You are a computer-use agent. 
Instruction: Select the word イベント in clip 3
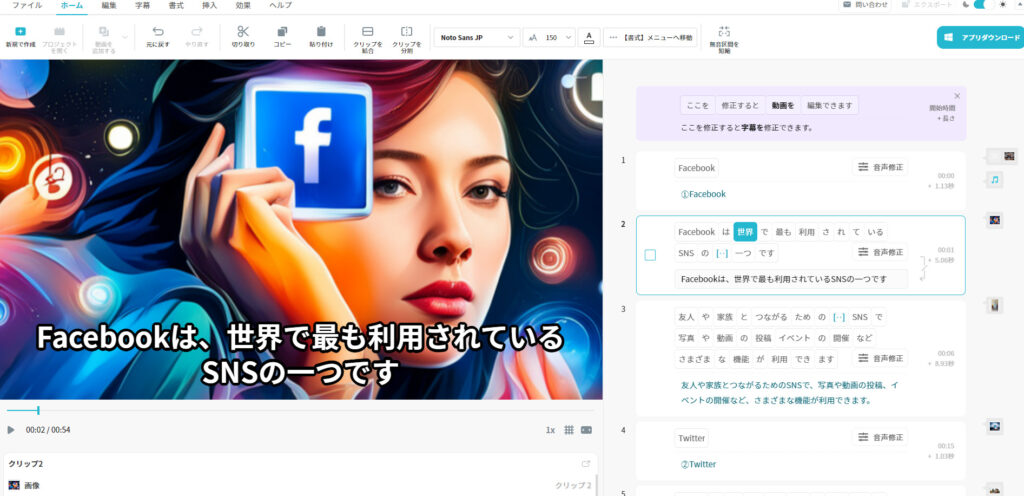793,338
